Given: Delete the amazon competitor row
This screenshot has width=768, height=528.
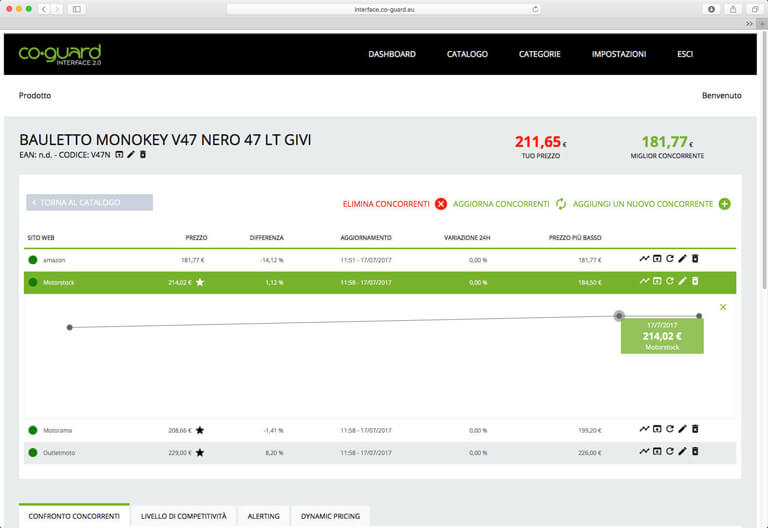Looking at the screenshot, I should 695,259.
